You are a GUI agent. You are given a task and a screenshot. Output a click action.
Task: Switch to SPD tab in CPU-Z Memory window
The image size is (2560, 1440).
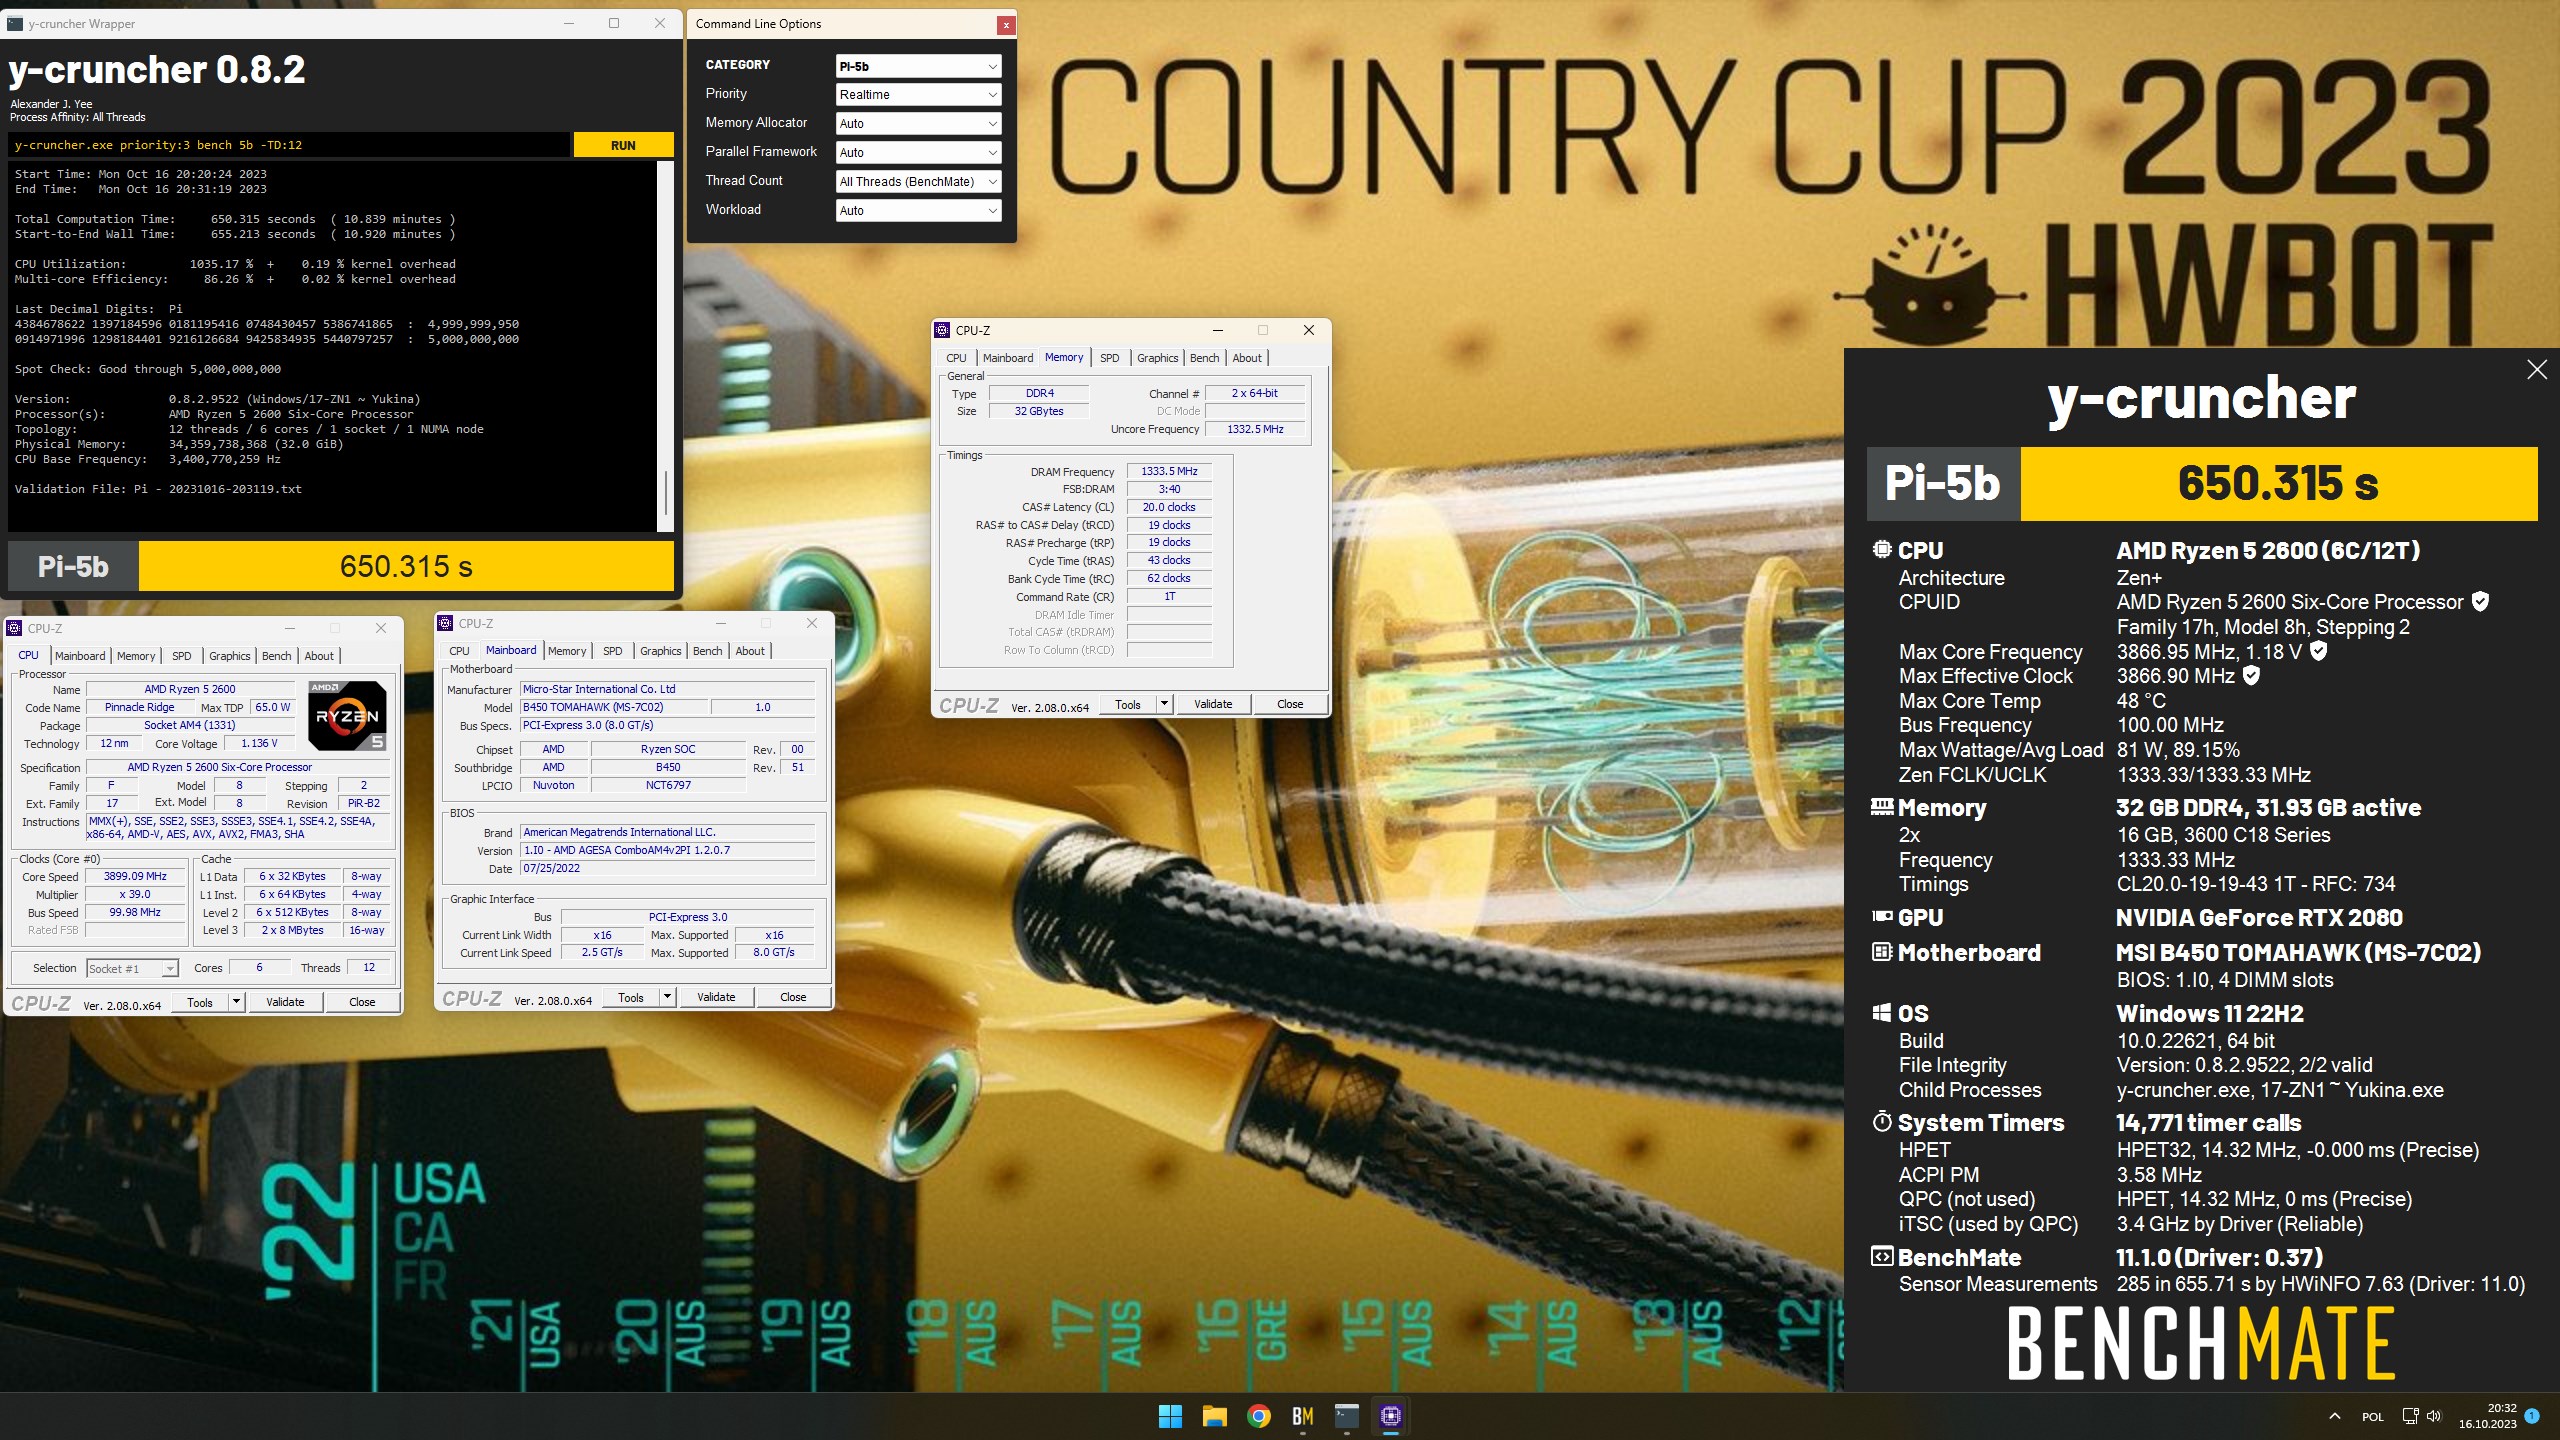1109,358
